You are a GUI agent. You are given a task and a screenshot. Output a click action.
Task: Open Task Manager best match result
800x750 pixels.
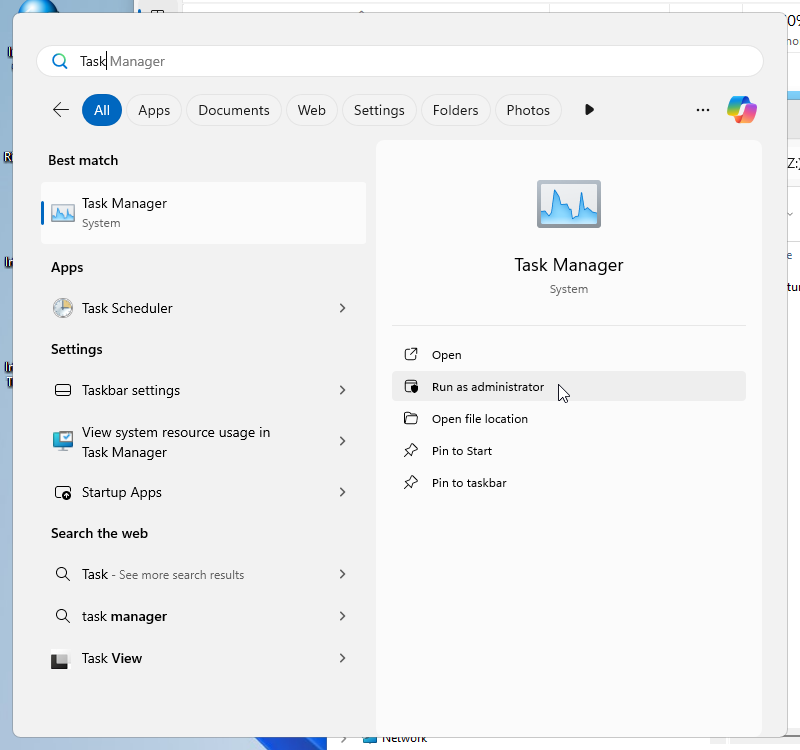(204, 213)
